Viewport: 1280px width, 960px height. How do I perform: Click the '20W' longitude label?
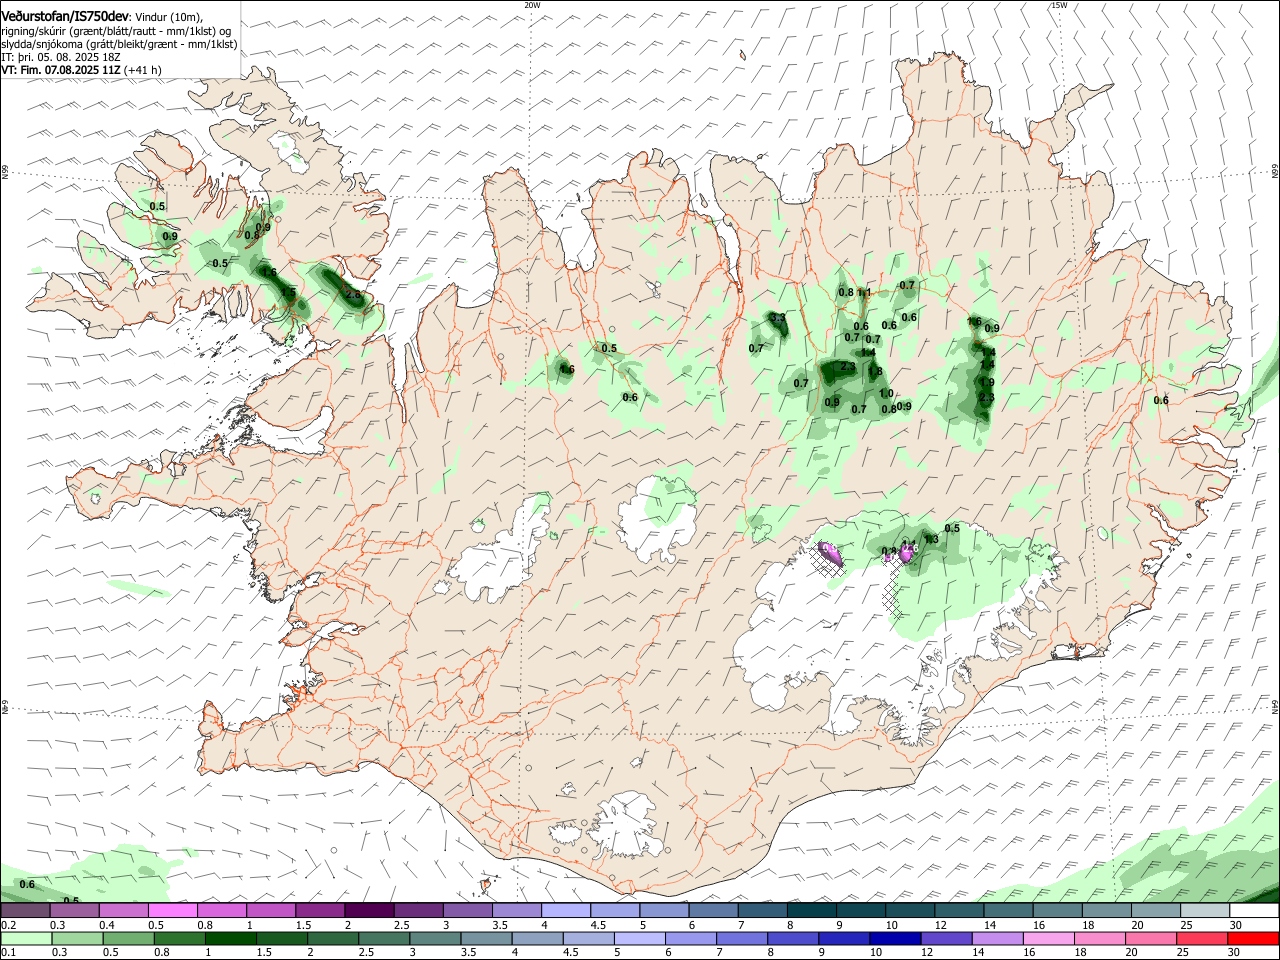pos(532,5)
